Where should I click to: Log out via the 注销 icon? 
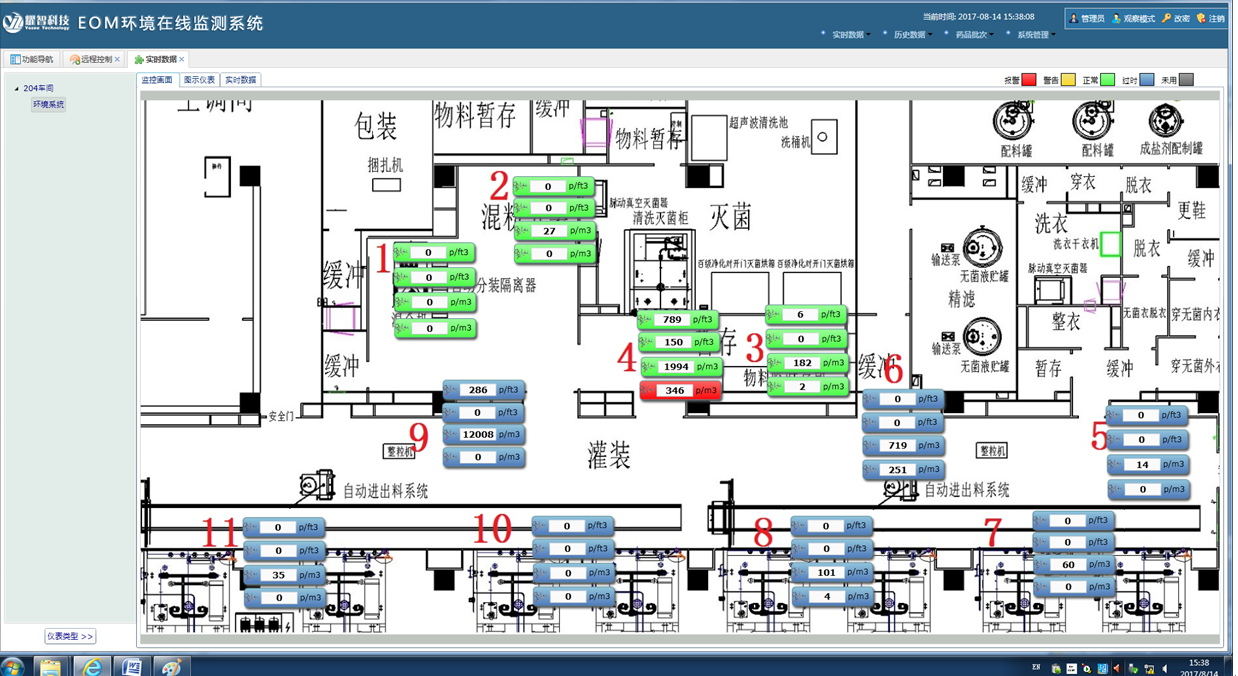coord(1201,18)
